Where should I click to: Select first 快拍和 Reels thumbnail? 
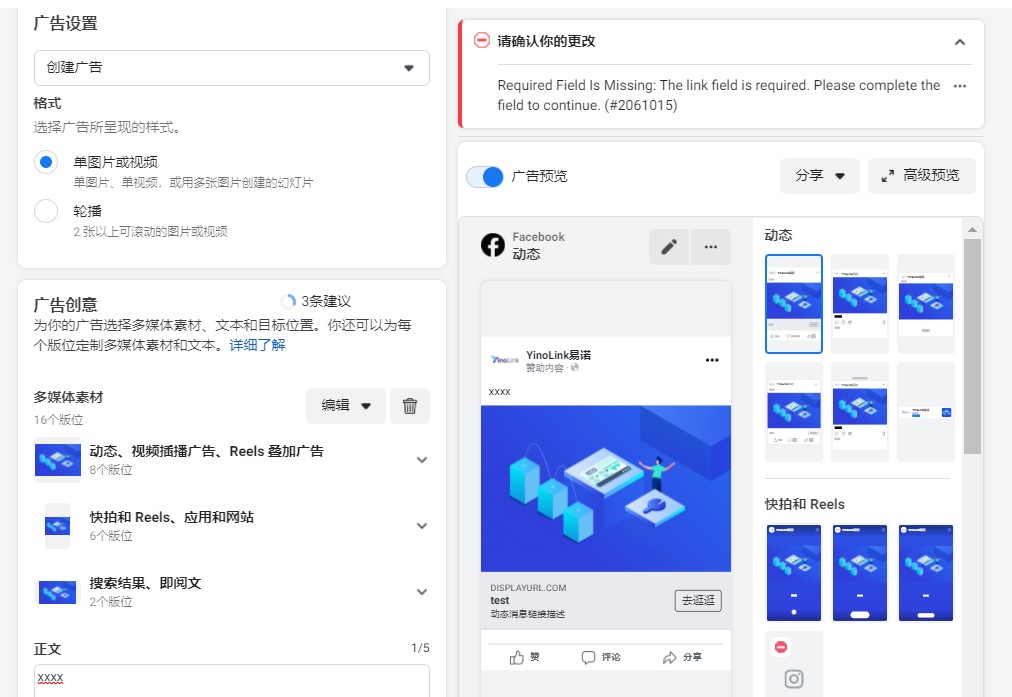(794, 572)
